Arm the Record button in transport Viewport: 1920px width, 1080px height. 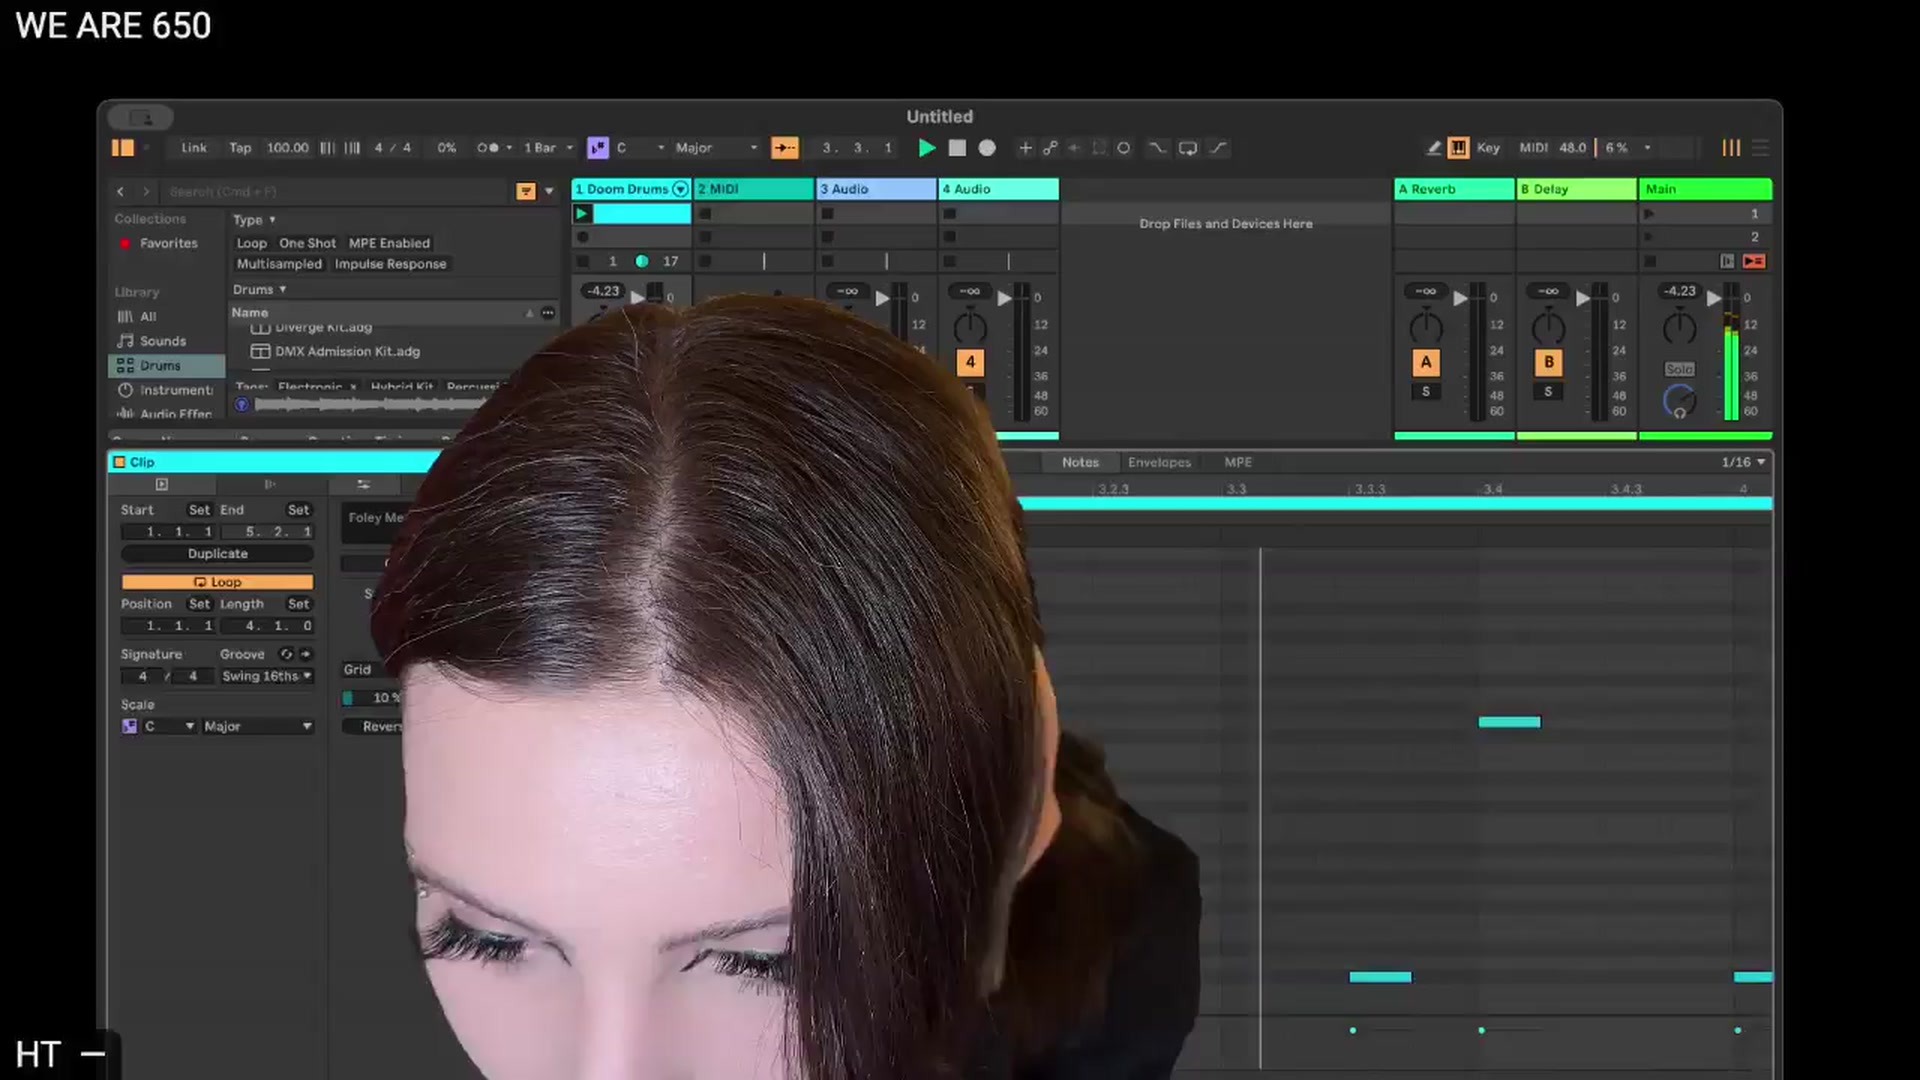[987, 148]
